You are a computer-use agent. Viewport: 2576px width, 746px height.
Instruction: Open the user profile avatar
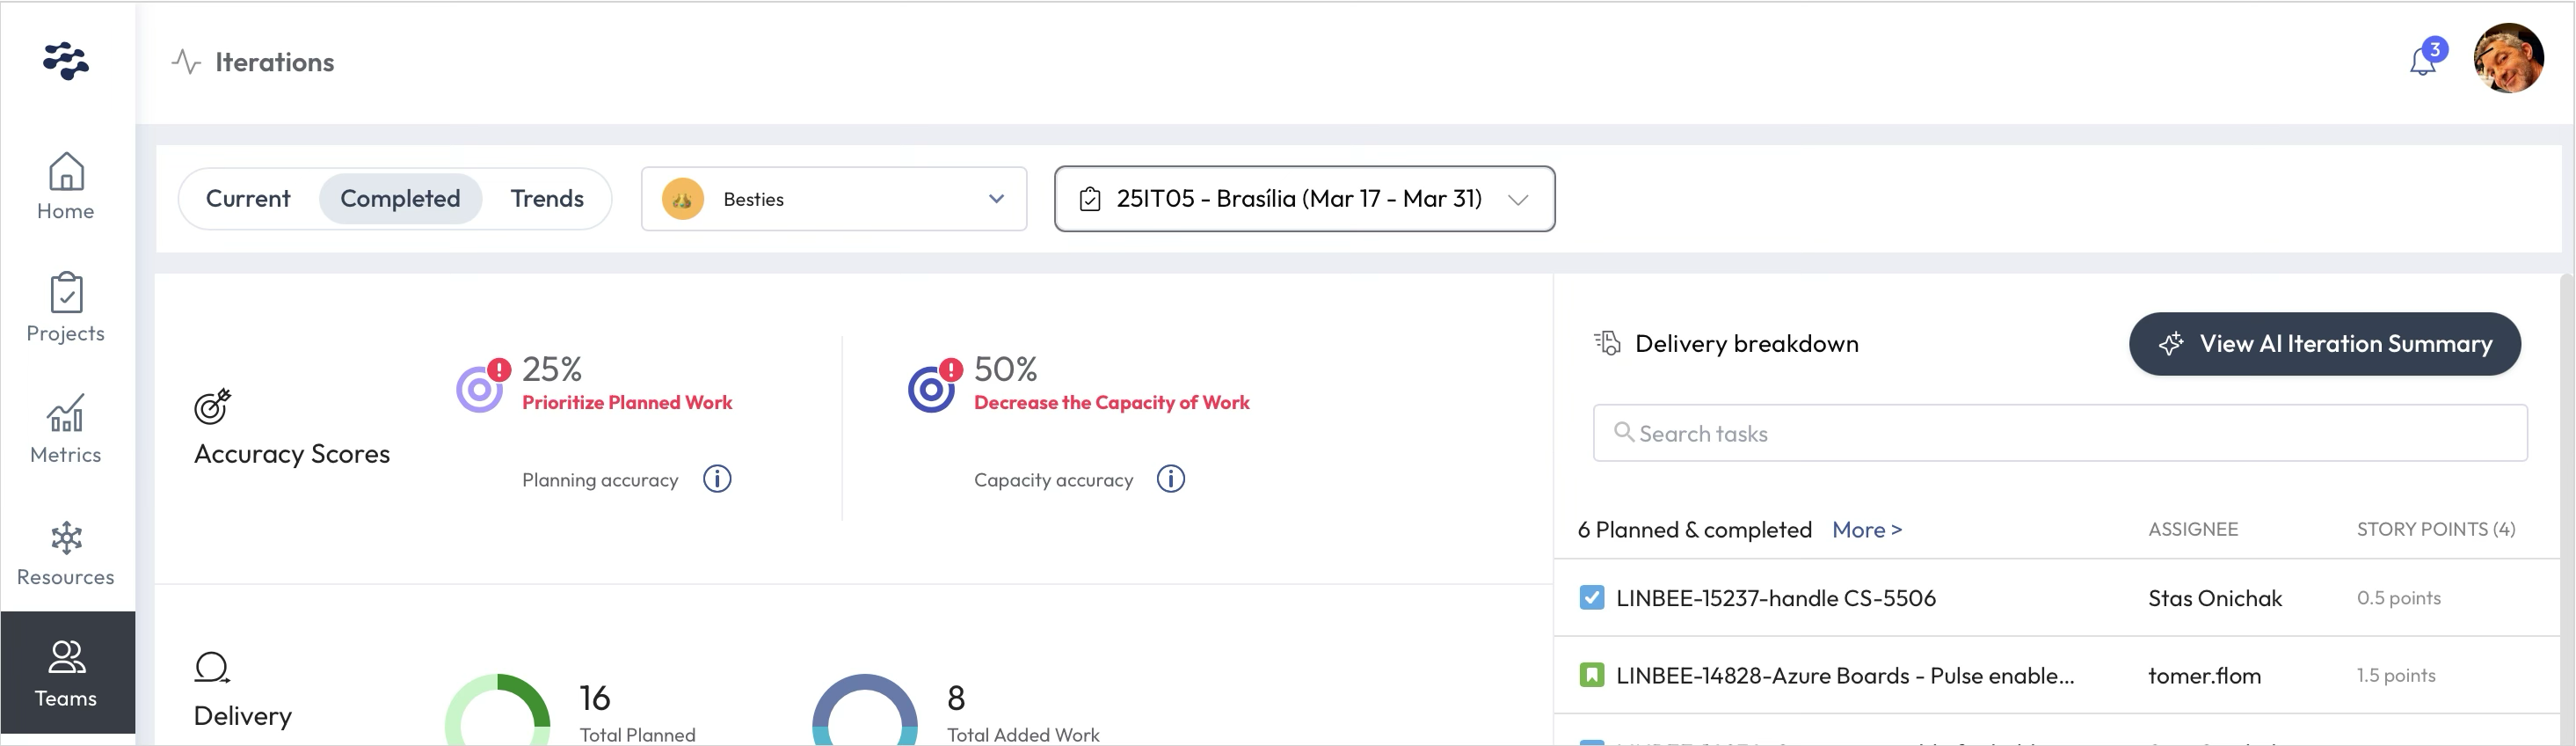point(2508,58)
